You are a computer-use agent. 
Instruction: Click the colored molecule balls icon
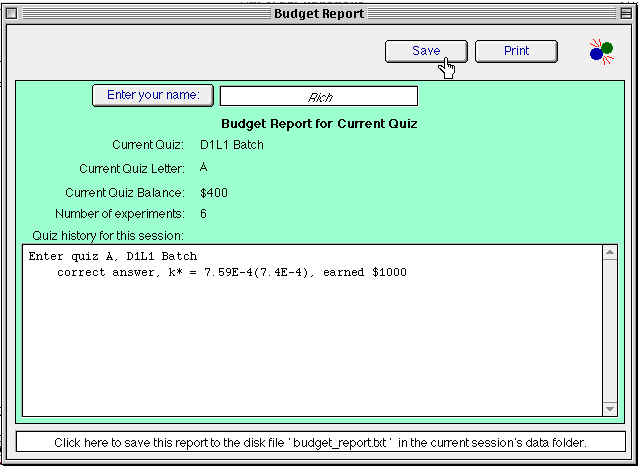601,51
